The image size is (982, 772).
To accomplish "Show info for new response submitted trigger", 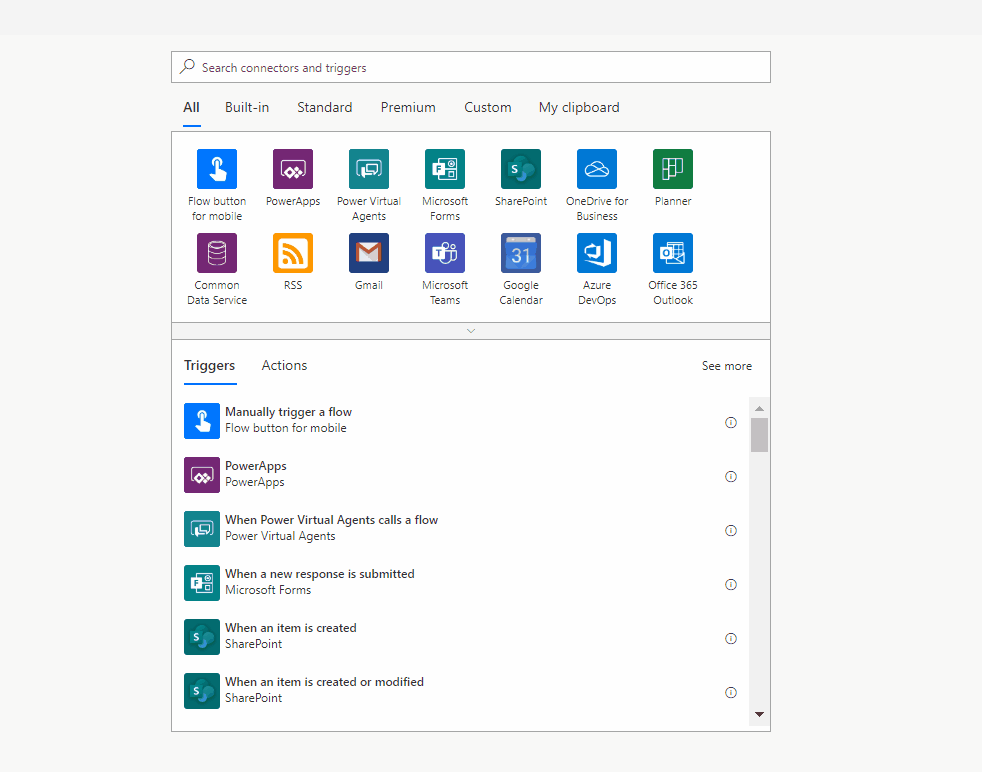I will click(730, 584).
